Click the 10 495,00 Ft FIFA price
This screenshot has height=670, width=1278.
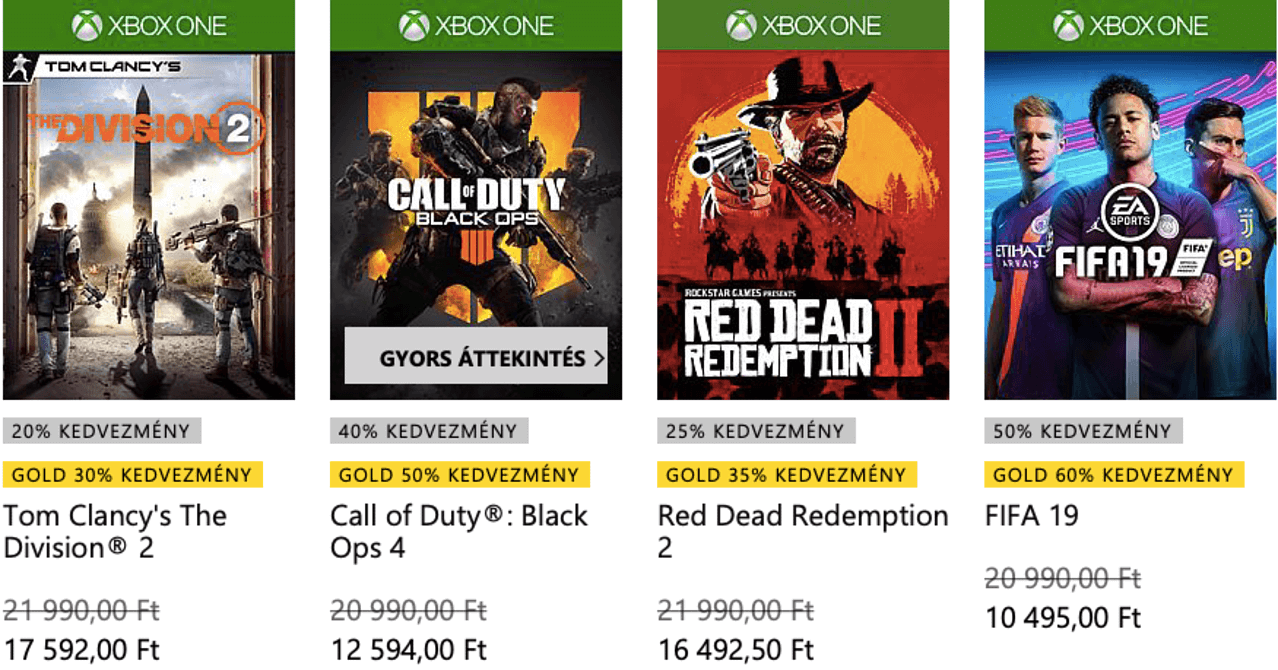(x=1063, y=617)
